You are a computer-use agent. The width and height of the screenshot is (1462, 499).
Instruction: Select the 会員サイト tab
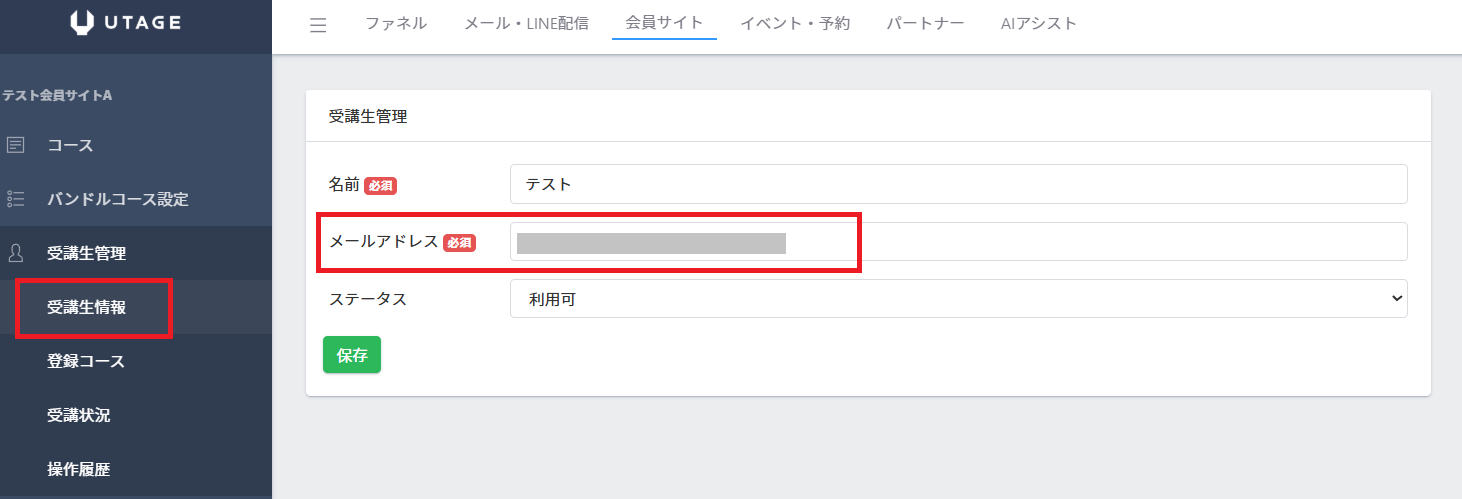[x=664, y=23]
